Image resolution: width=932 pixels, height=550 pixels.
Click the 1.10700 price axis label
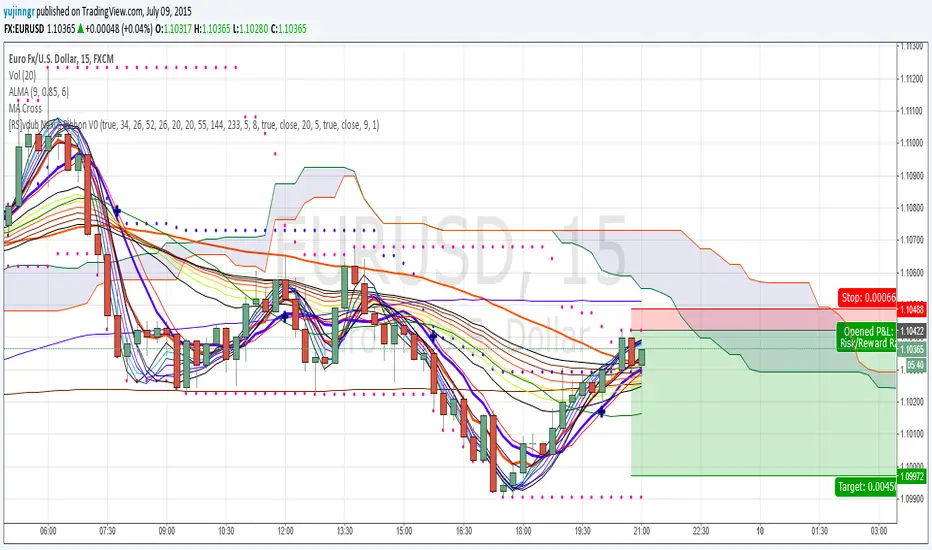click(912, 240)
